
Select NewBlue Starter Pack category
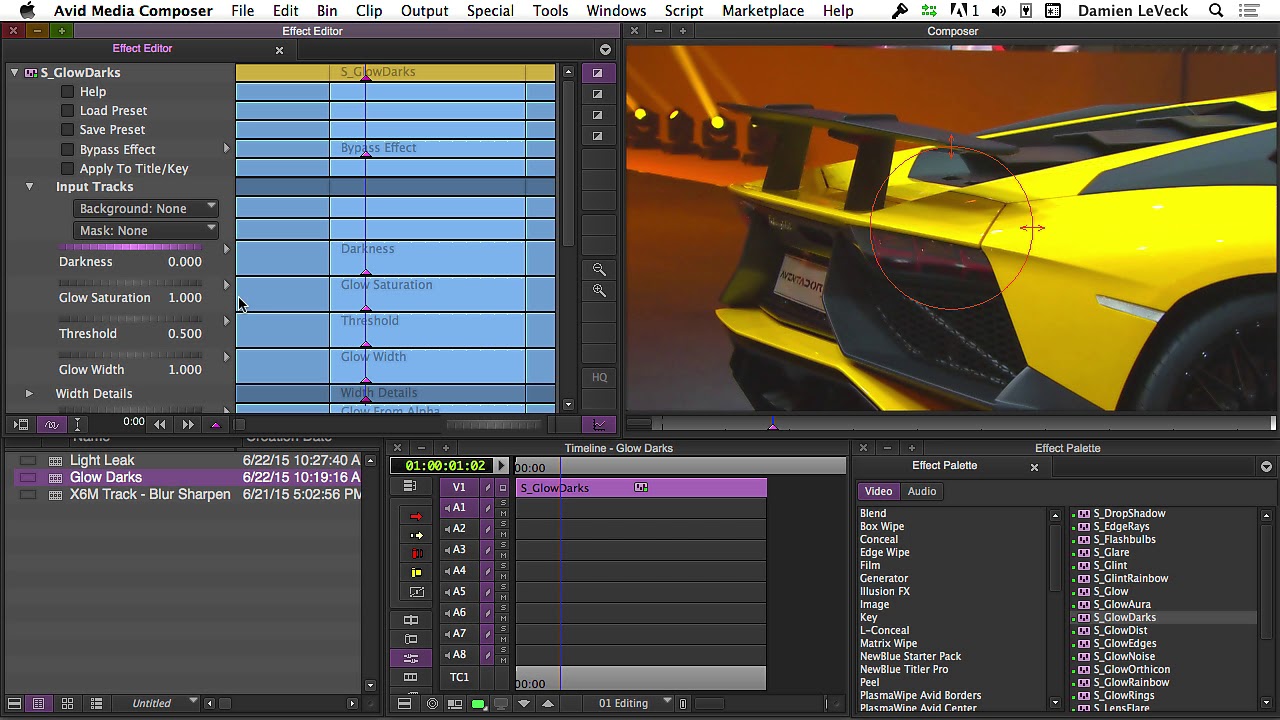click(910, 657)
